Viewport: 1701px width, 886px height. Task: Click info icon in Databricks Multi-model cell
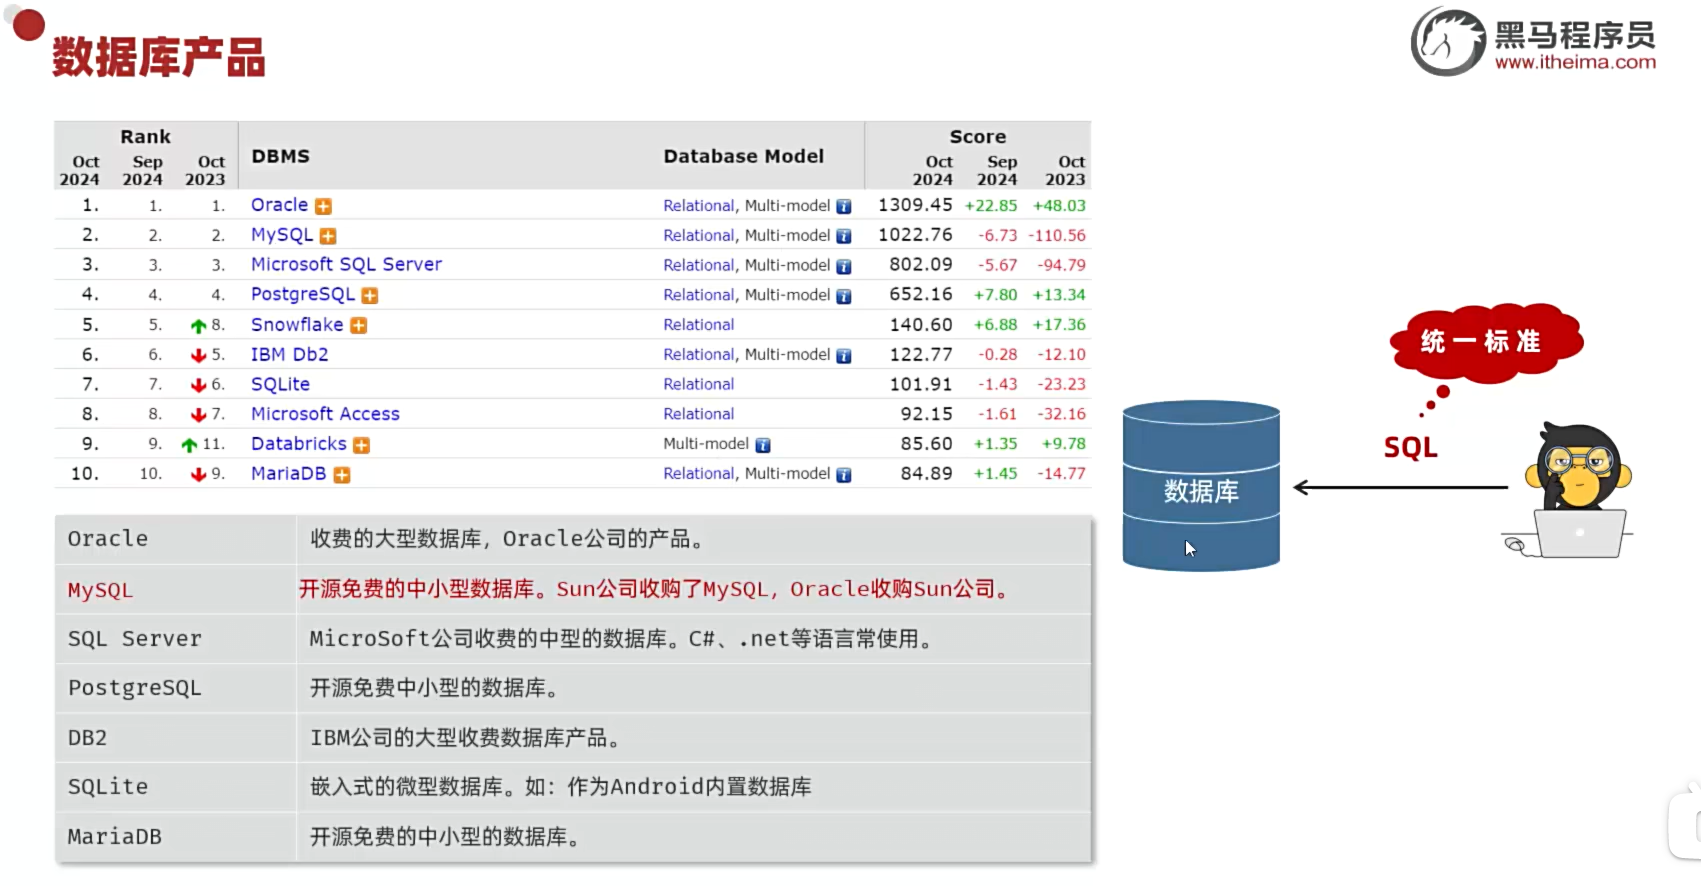tap(763, 445)
